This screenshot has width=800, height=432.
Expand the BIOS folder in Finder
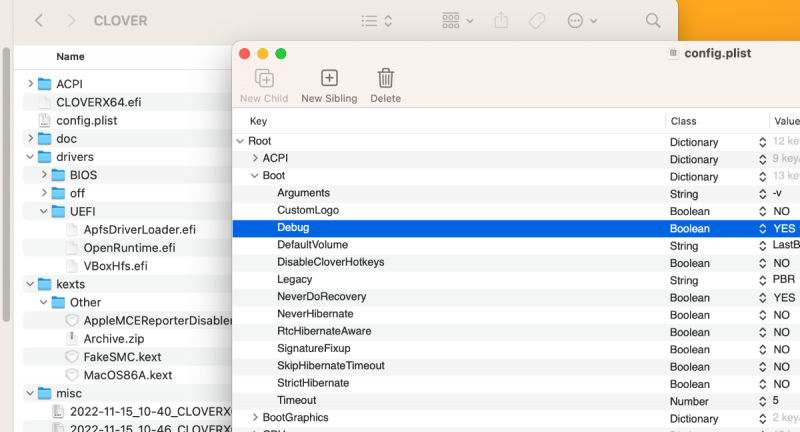click(44, 175)
